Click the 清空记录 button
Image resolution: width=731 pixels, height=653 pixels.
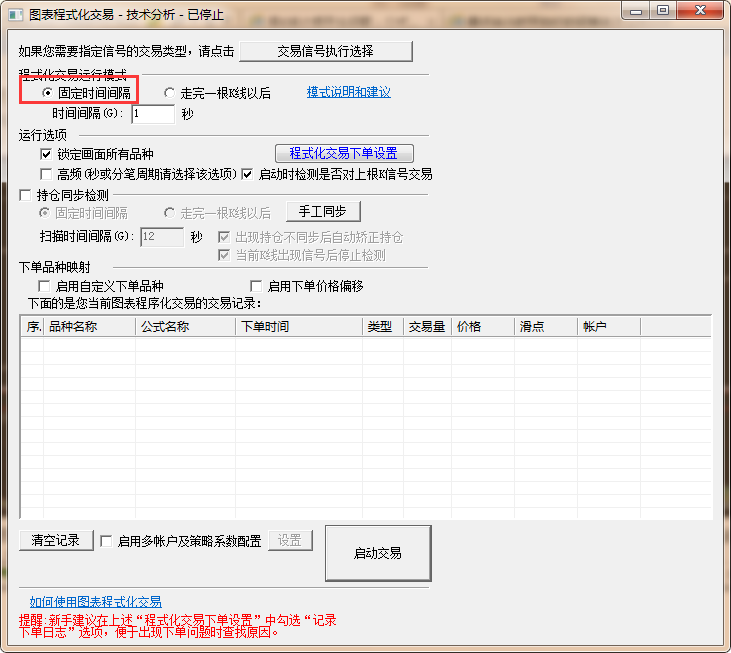click(x=56, y=541)
